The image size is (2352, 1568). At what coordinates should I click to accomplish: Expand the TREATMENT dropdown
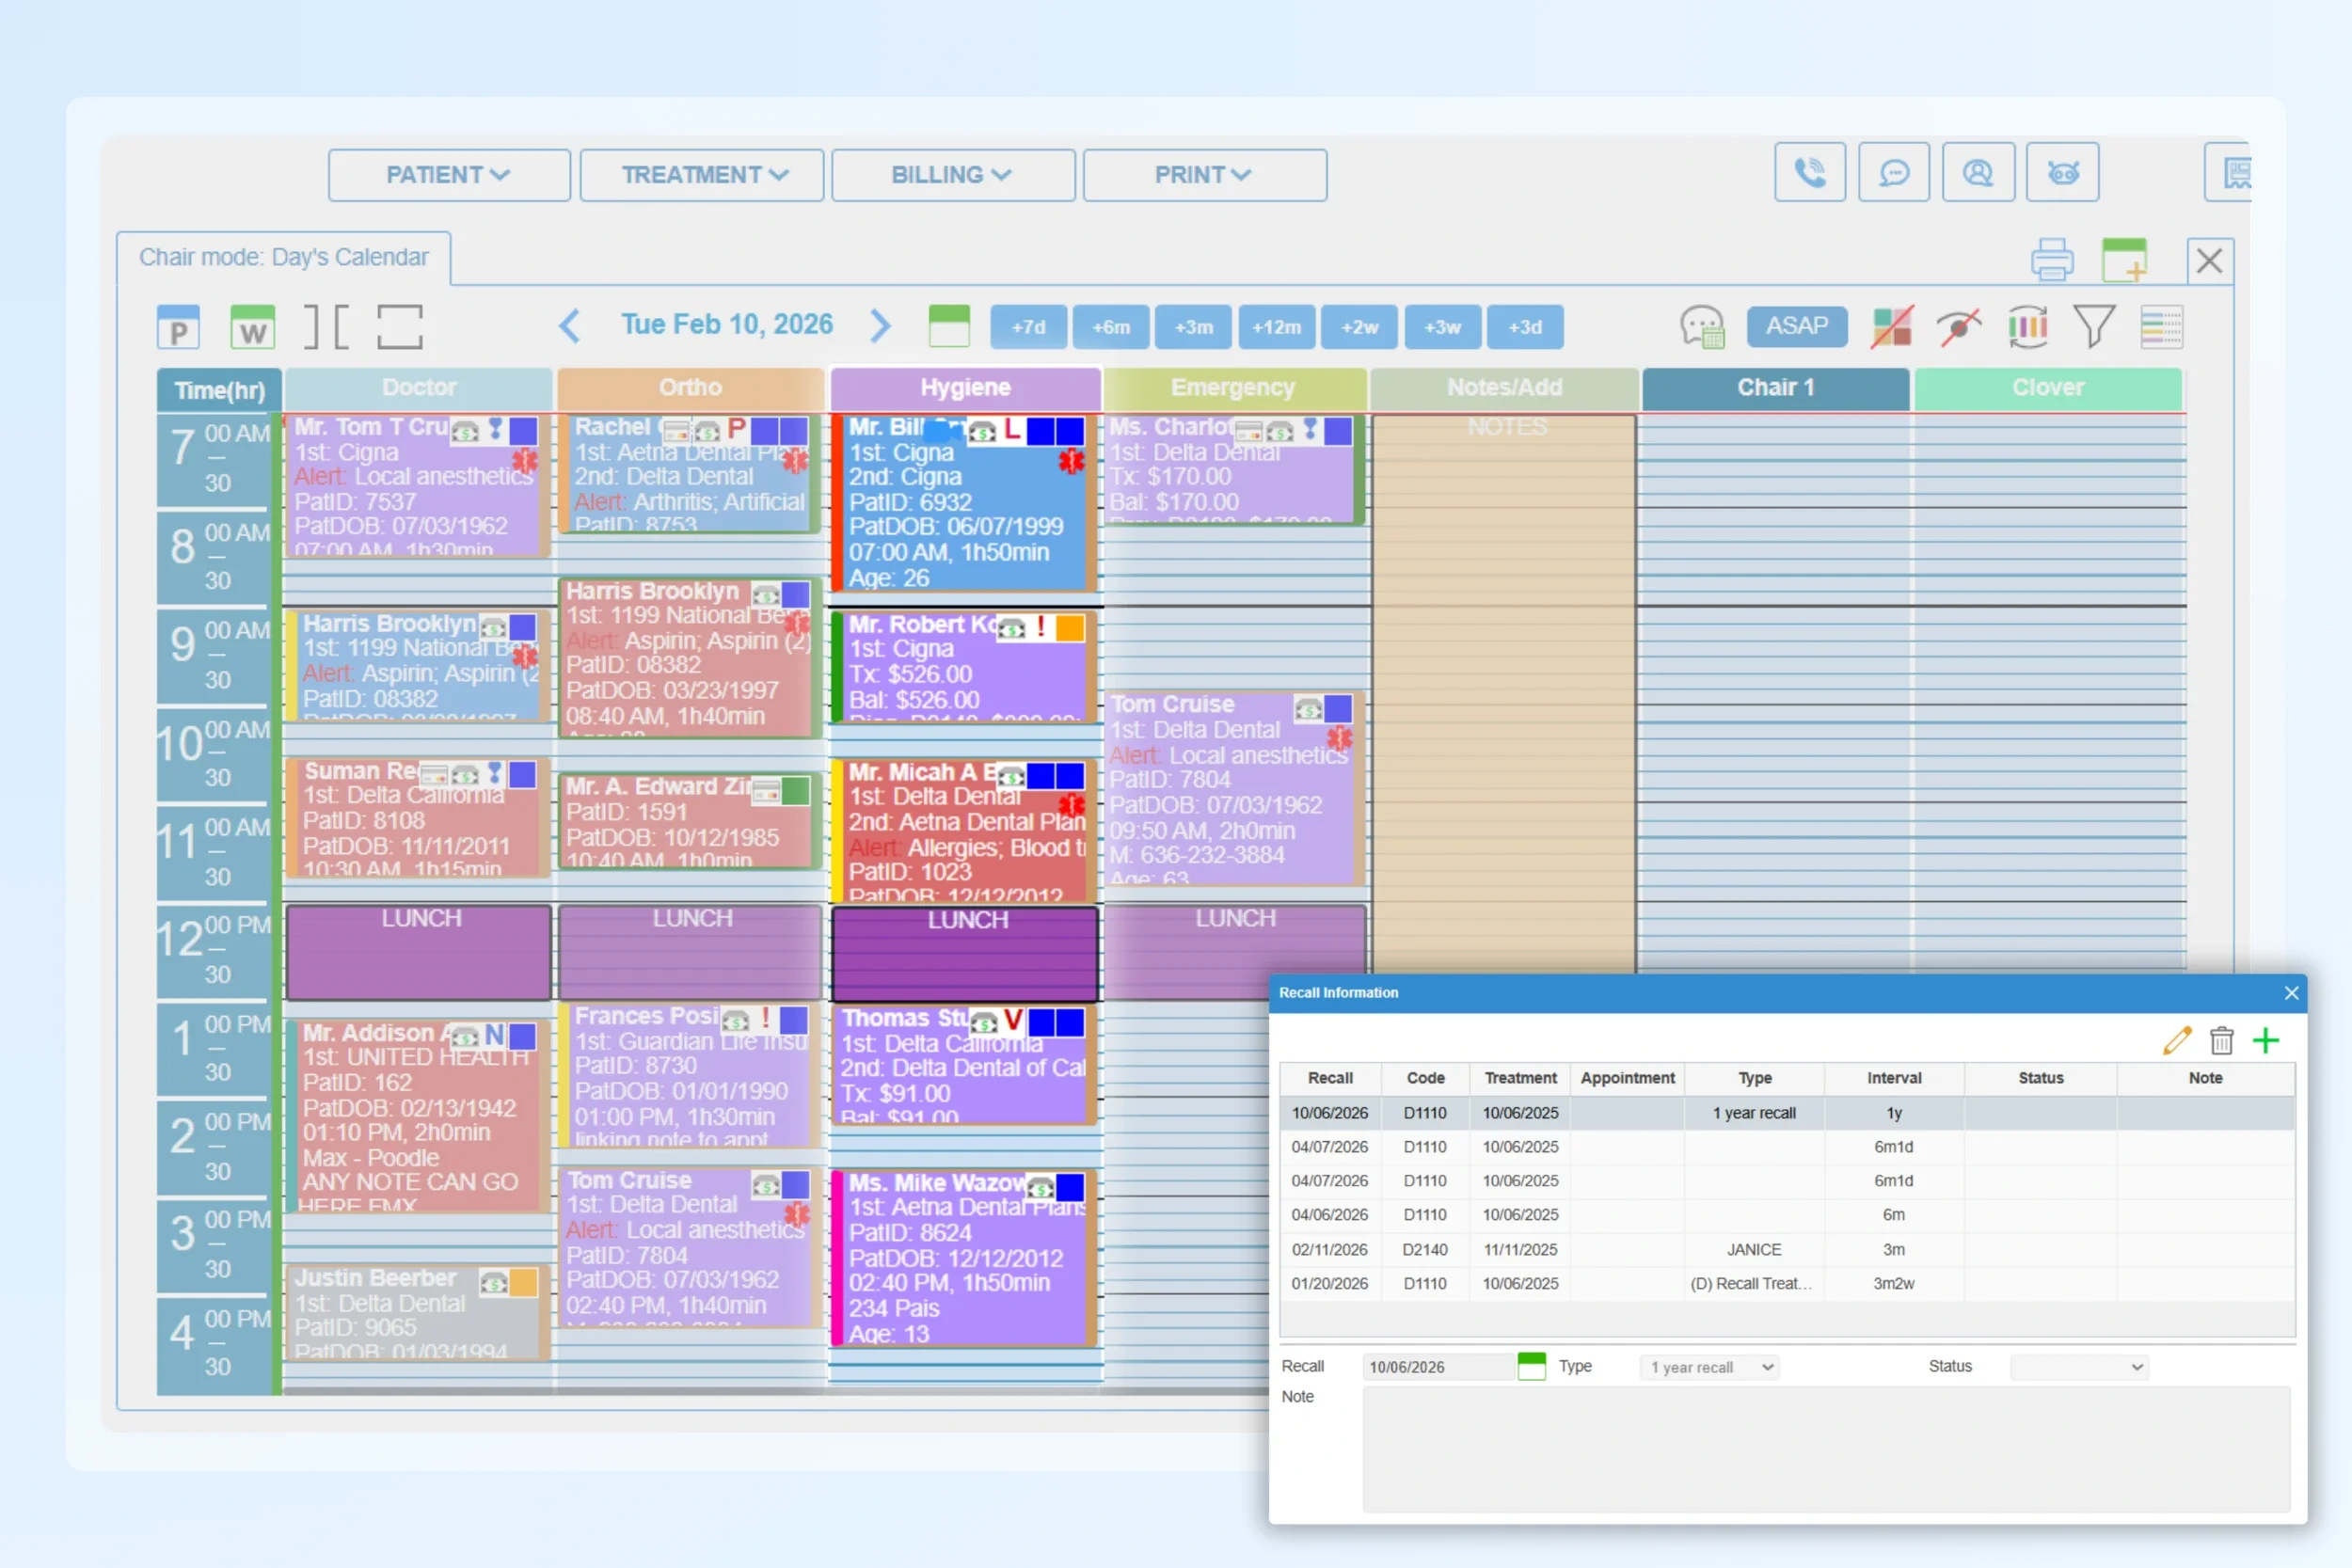pyautogui.click(x=701, y=174)
